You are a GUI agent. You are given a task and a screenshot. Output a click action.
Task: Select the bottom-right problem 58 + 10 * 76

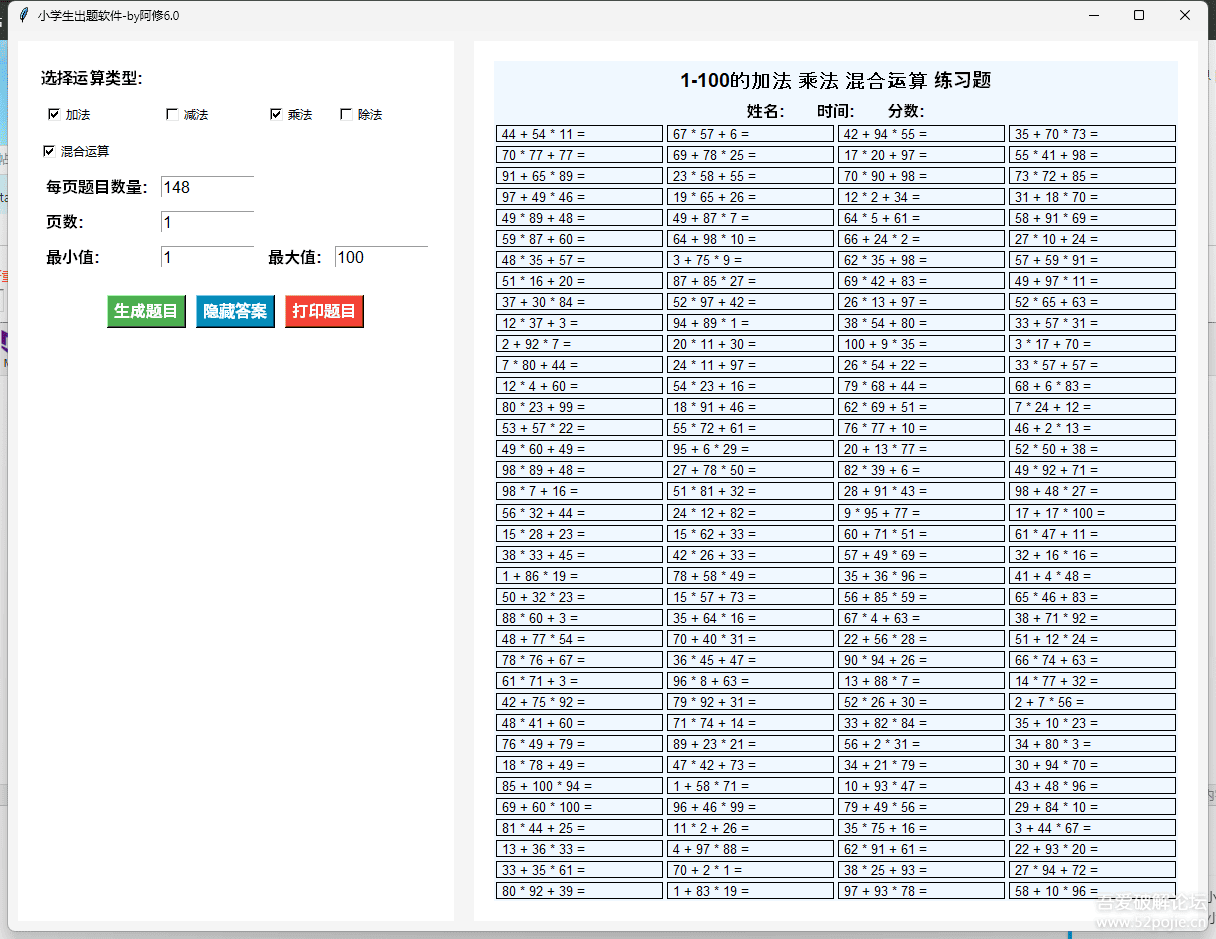pyautogui.click(x=1092, y=890)
